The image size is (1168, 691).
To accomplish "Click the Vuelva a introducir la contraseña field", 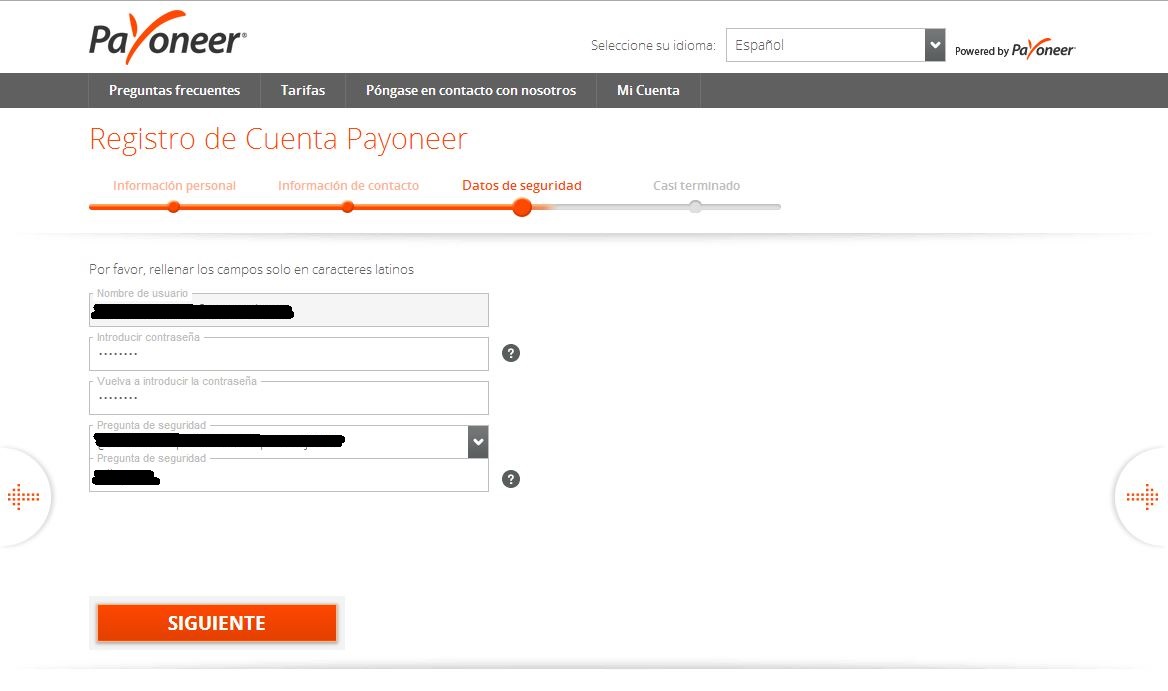I will coord(288,399).
